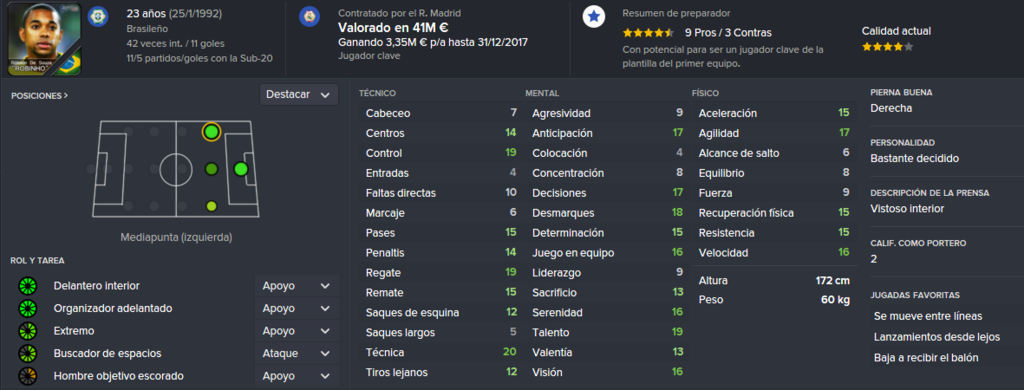This screenshot has width=1024, height=390.
Task: Click the Hombre objetivo escorado suitability icon
Action: point(28,376)
